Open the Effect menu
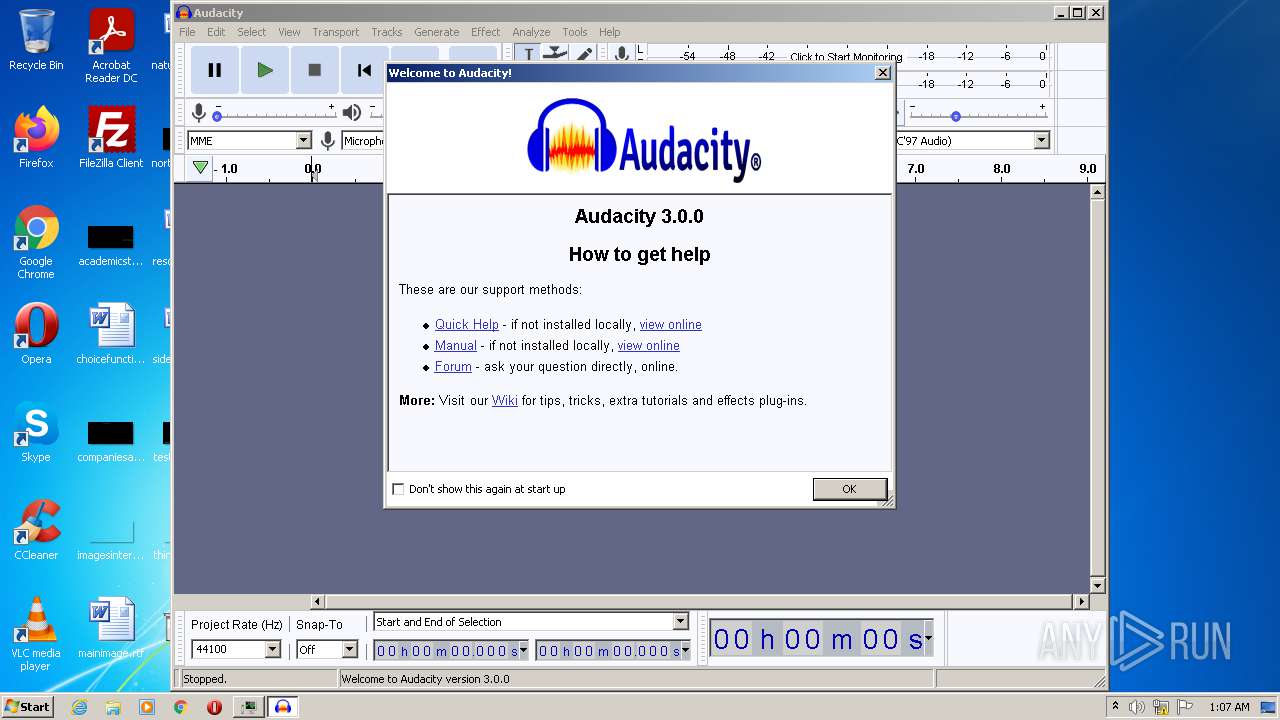This screenshot has height=720, width=1280. [x=486, y=32]
